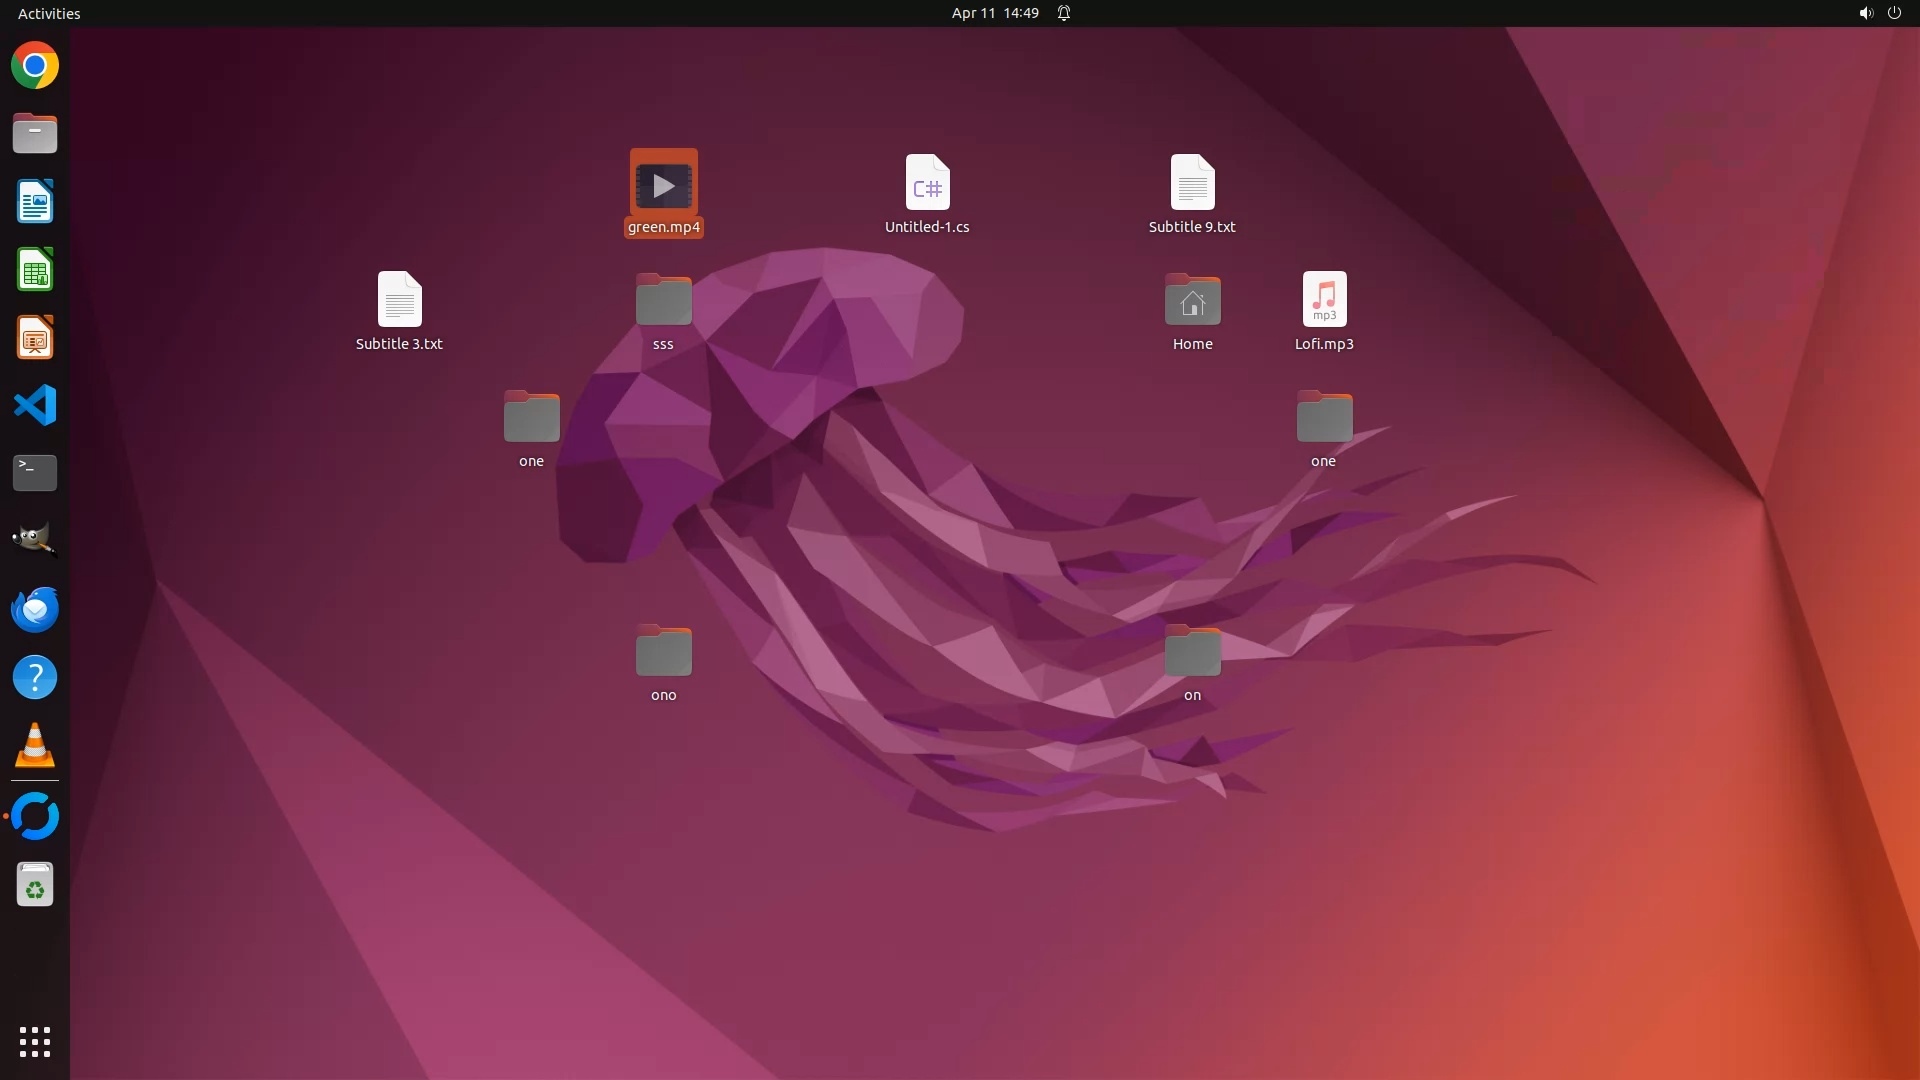The width and height of the screenshot is (1920, 1080).
Task: Click the Help question mark icon
Action: (35, 677)
